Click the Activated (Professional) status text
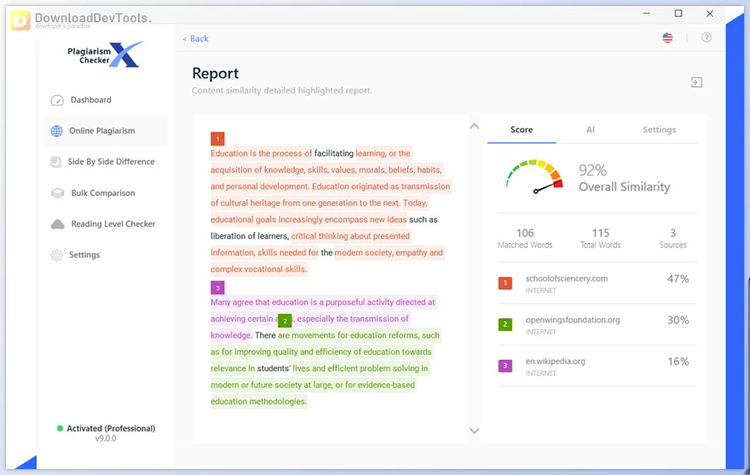The image size is (750, 475). (x=111, y=428)
